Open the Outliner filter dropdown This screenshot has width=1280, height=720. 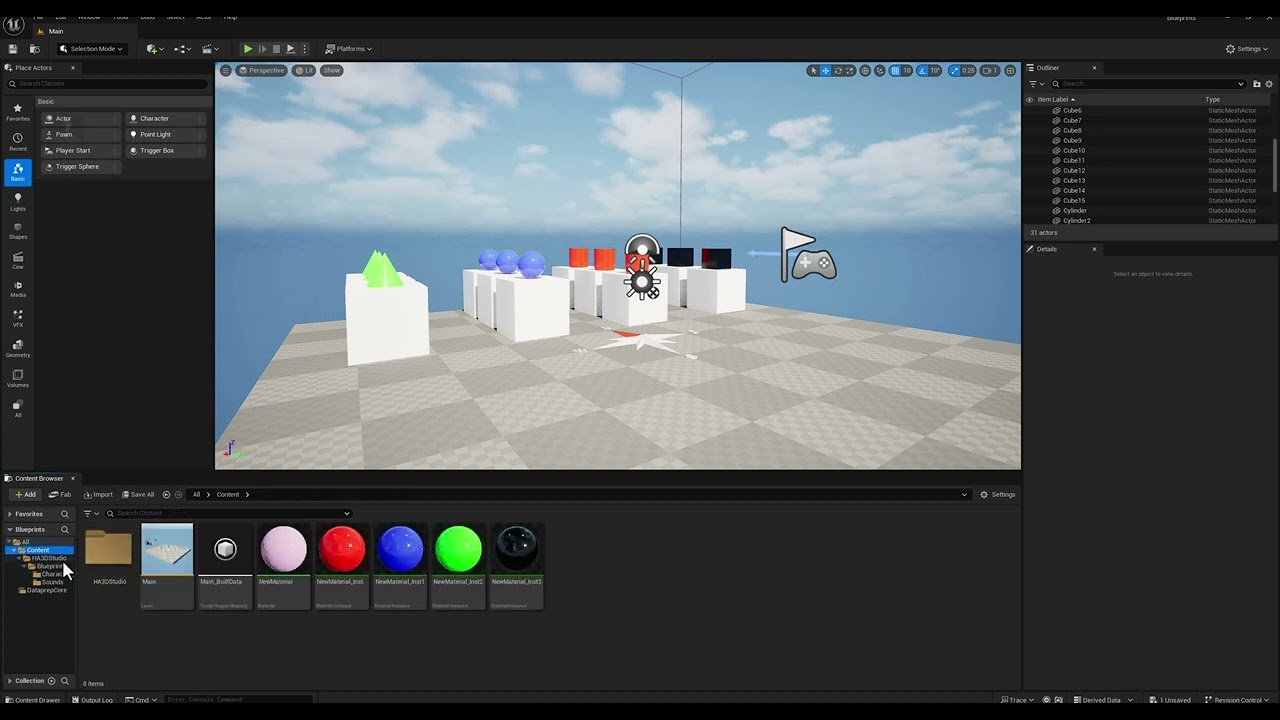pos(1034,84)
